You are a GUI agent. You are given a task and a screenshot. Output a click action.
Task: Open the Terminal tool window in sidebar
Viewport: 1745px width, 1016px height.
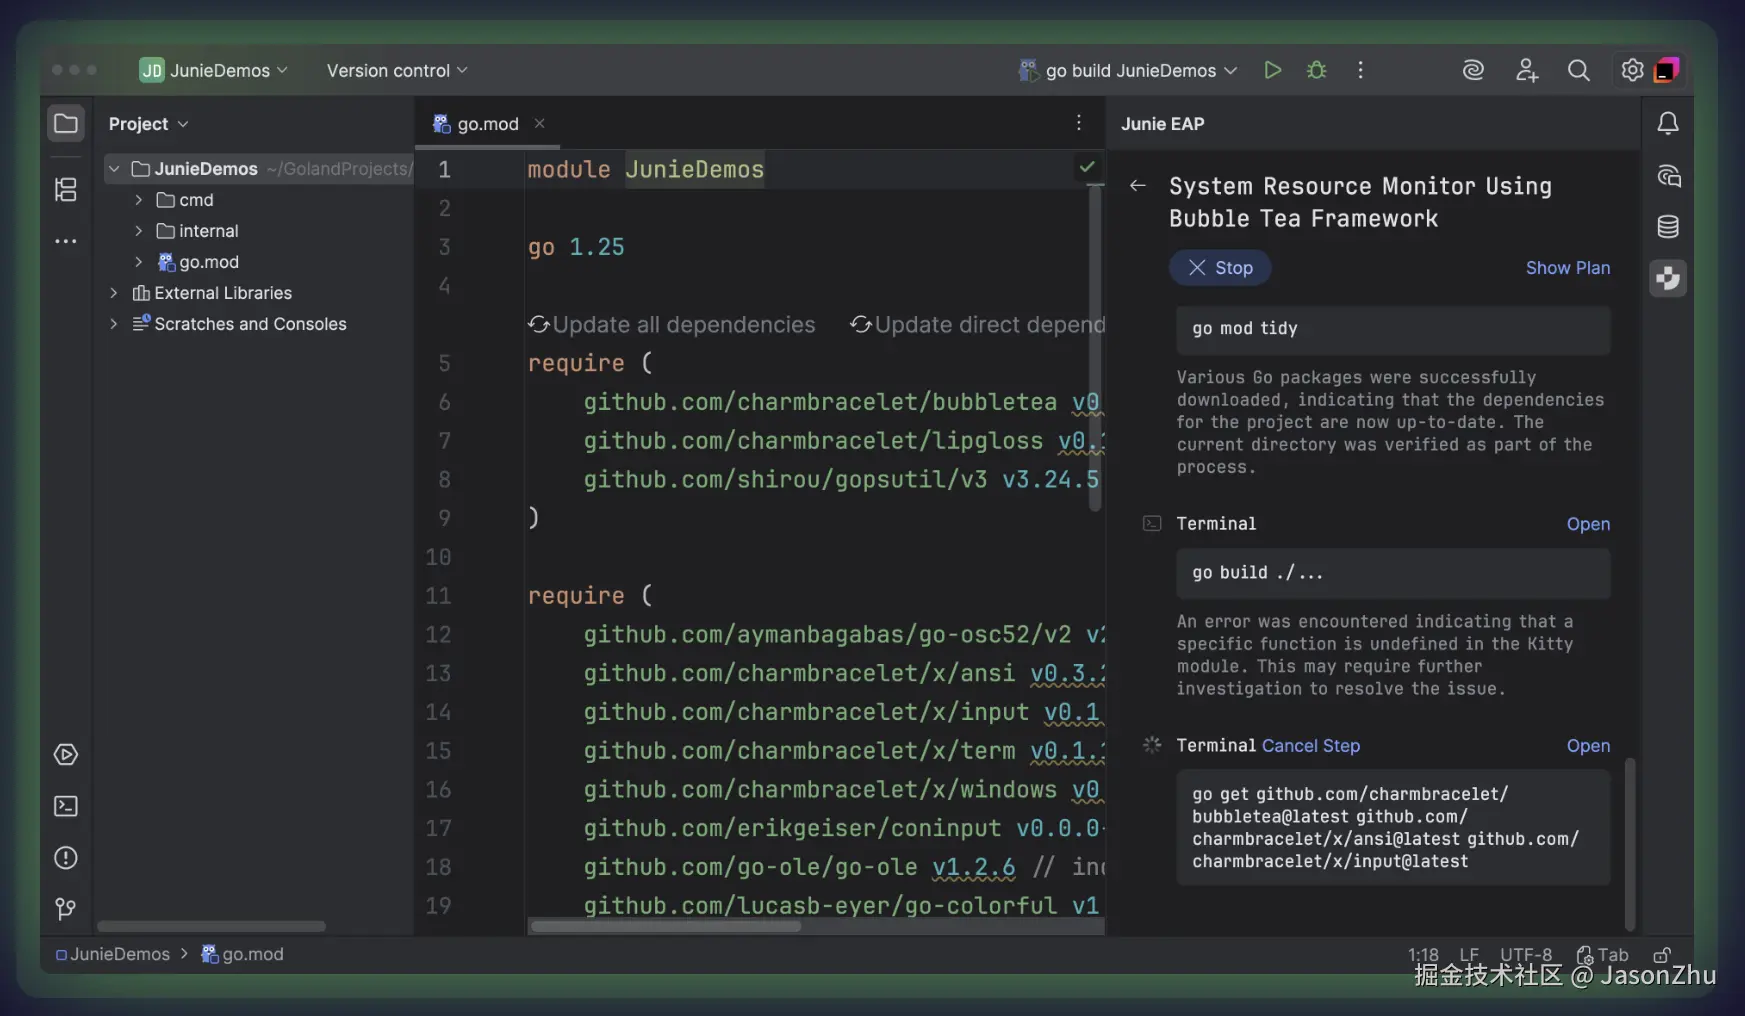coord(66,806)
